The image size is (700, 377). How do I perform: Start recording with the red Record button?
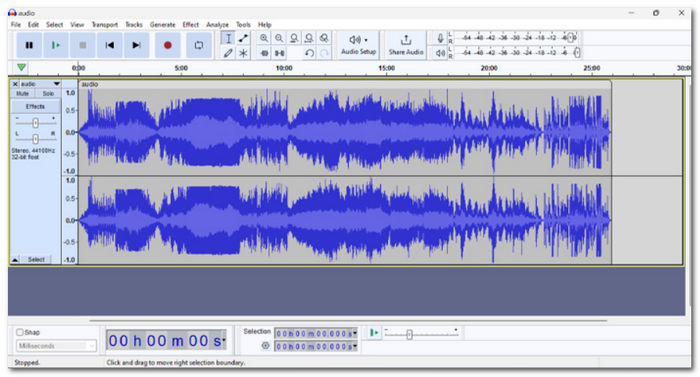tap(167, 45)
